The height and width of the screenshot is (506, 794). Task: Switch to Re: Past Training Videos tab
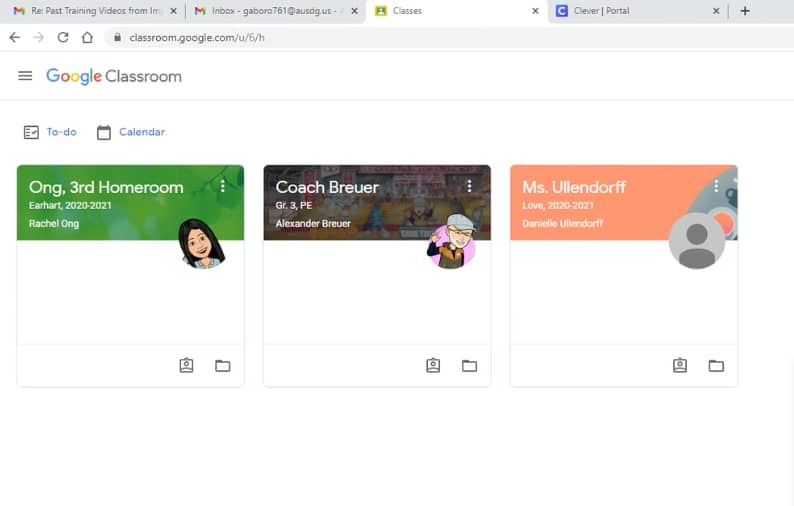tap(94, 11)
